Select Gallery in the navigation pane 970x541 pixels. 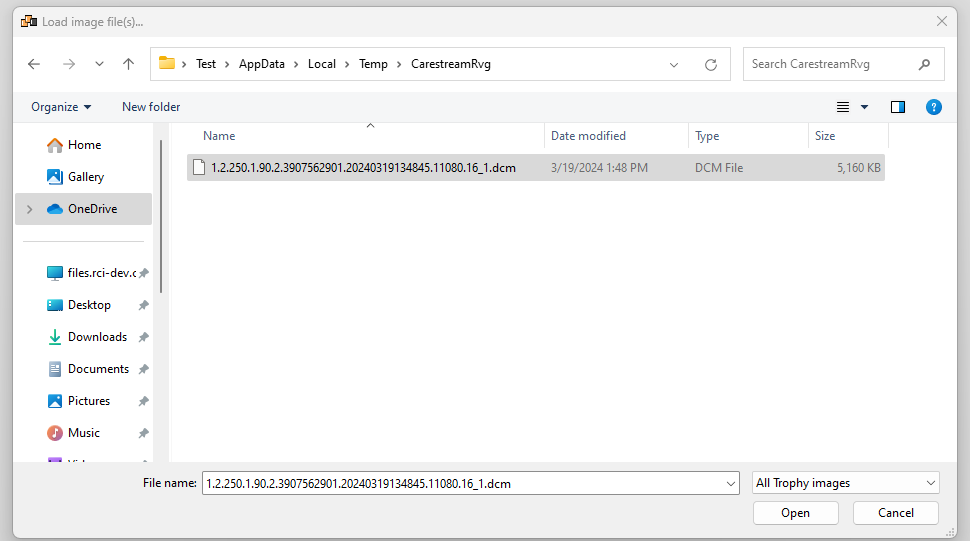point(85,177)
